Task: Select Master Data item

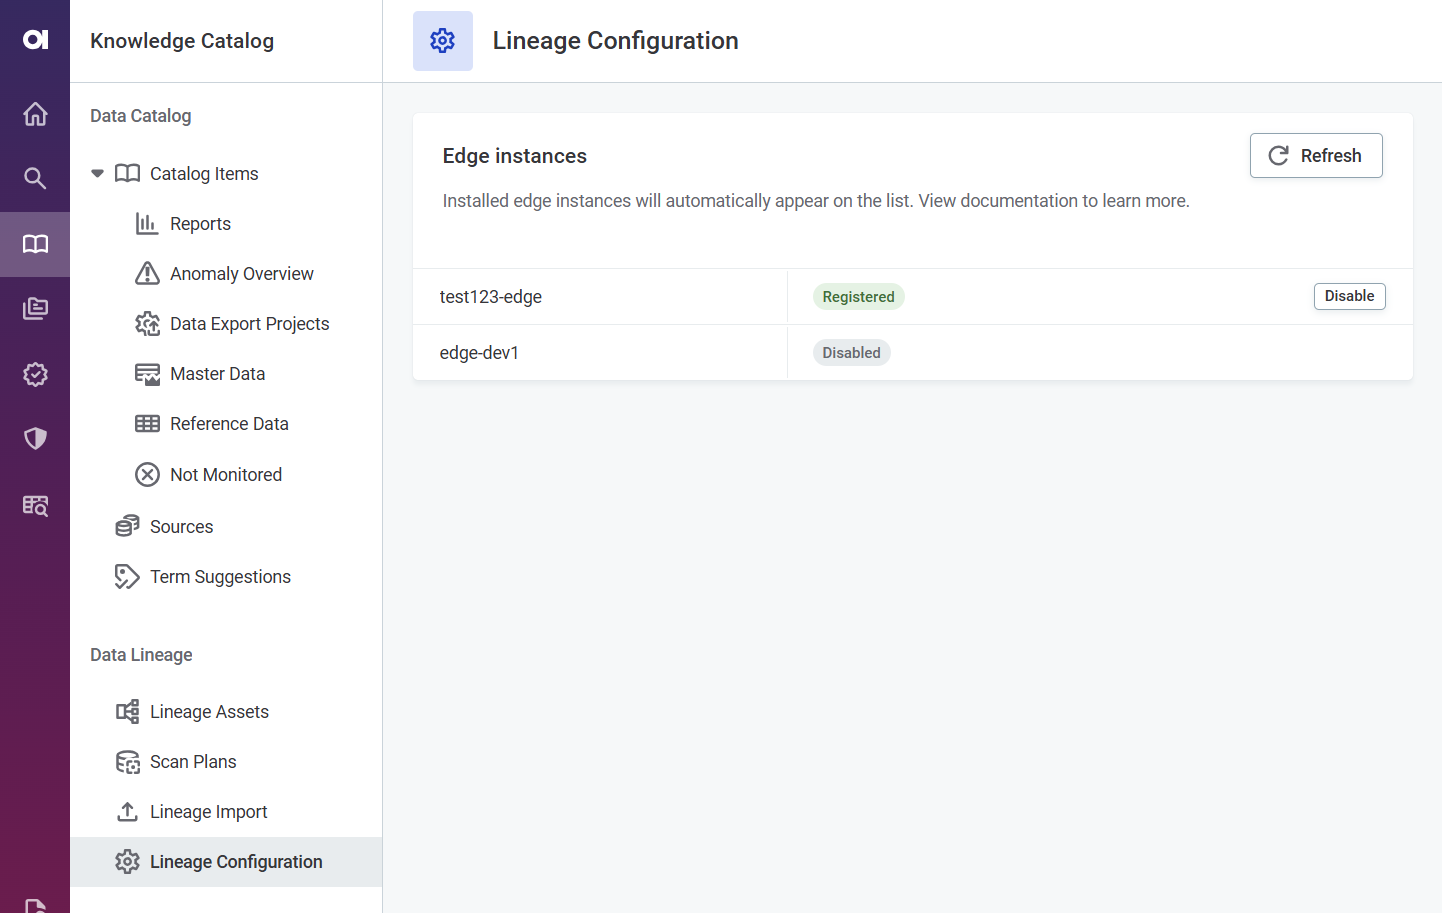Action: (217, 374)
